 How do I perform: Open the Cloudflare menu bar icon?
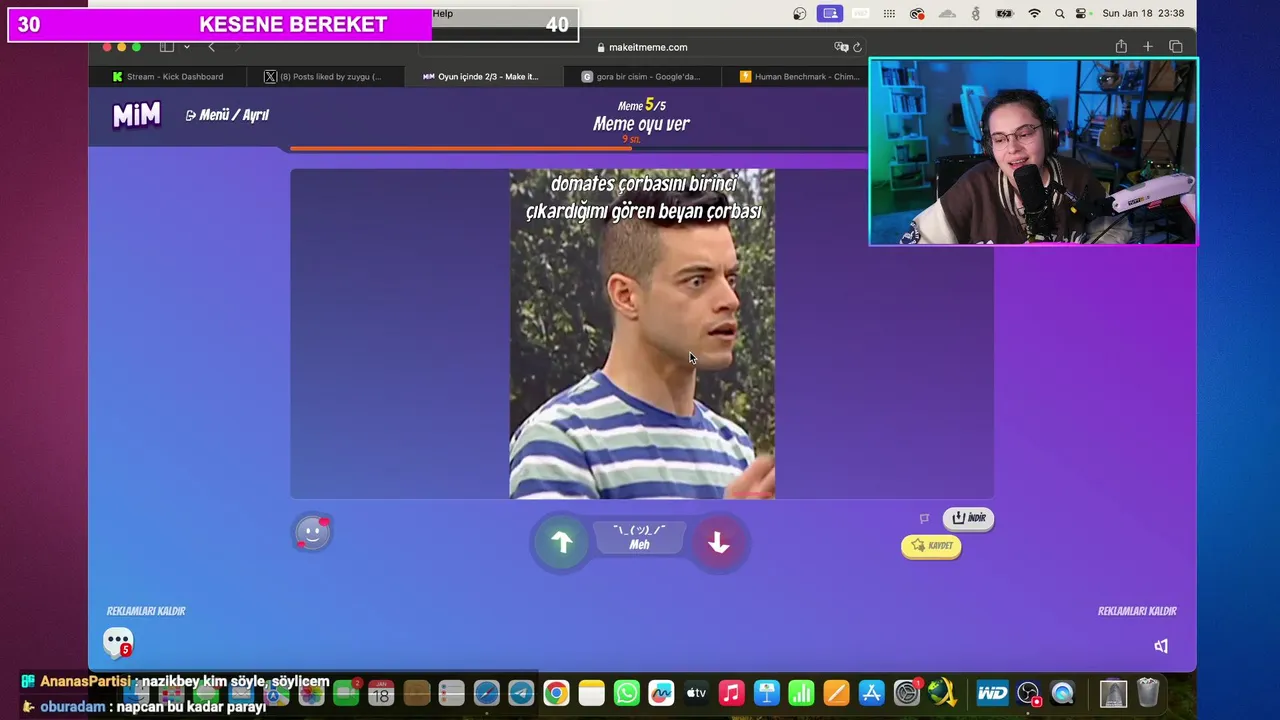point(947,13)
